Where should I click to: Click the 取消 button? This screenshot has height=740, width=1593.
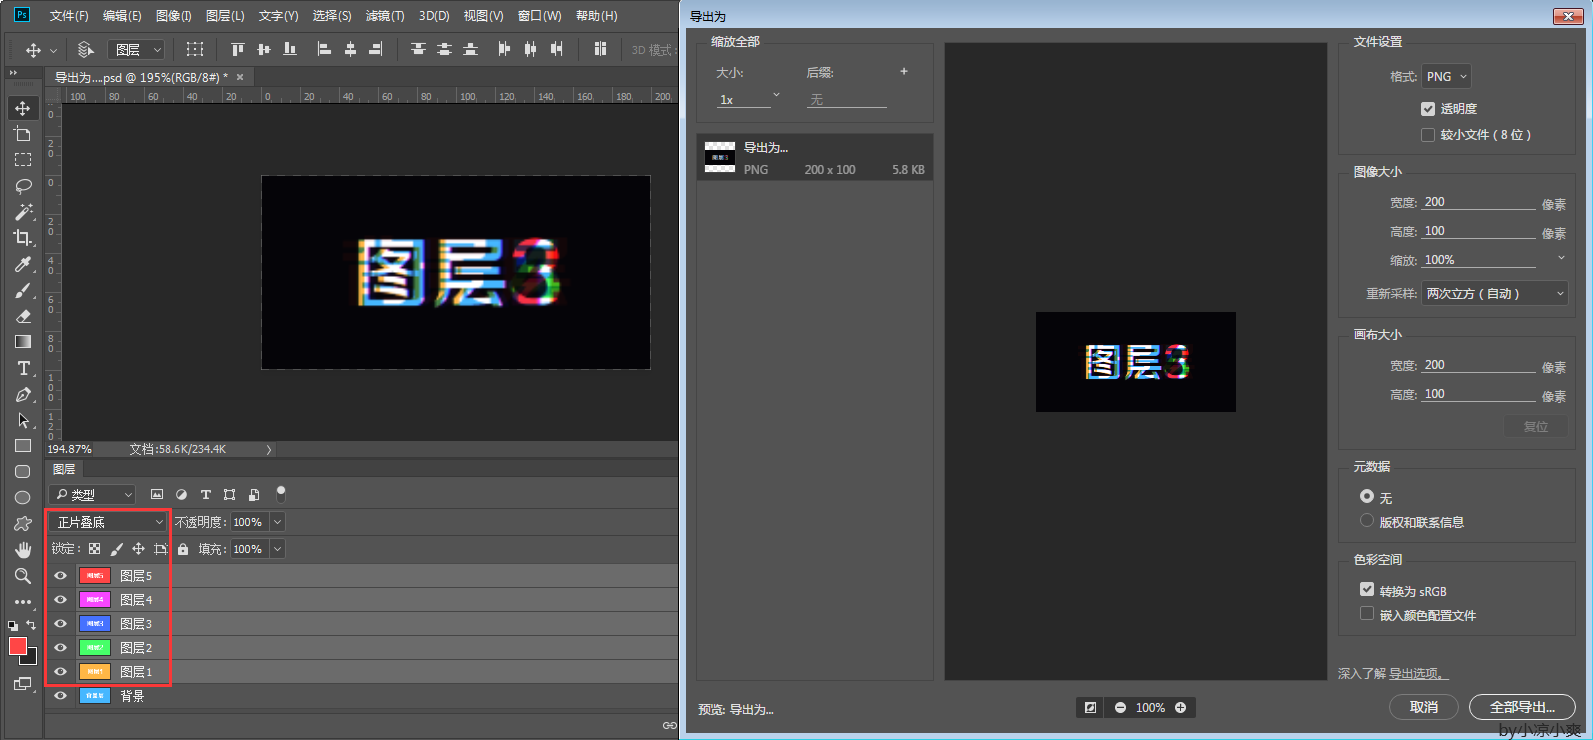1424,707
